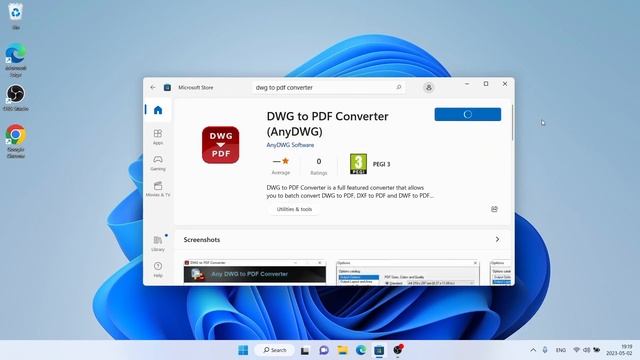
Task: Click the 0 Ratings count
Action: pyautogui.click(x=319, y=166)
